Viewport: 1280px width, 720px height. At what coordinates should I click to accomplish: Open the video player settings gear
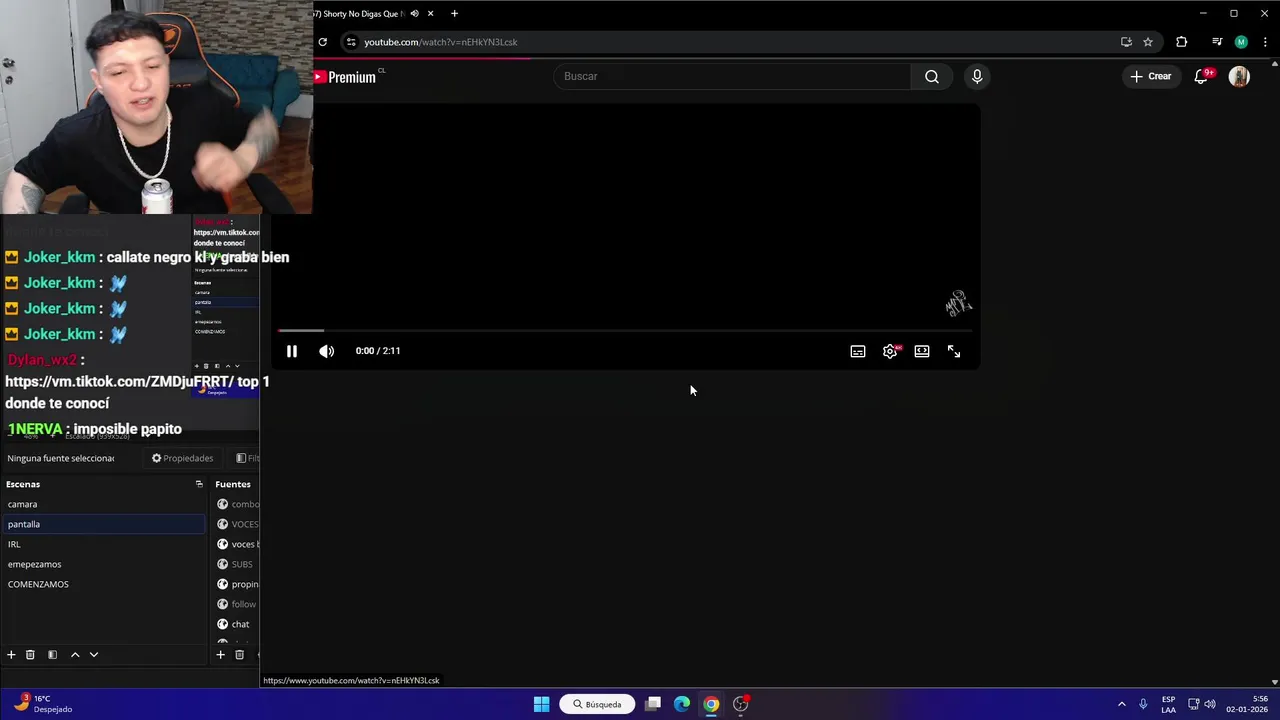(890, 351)
